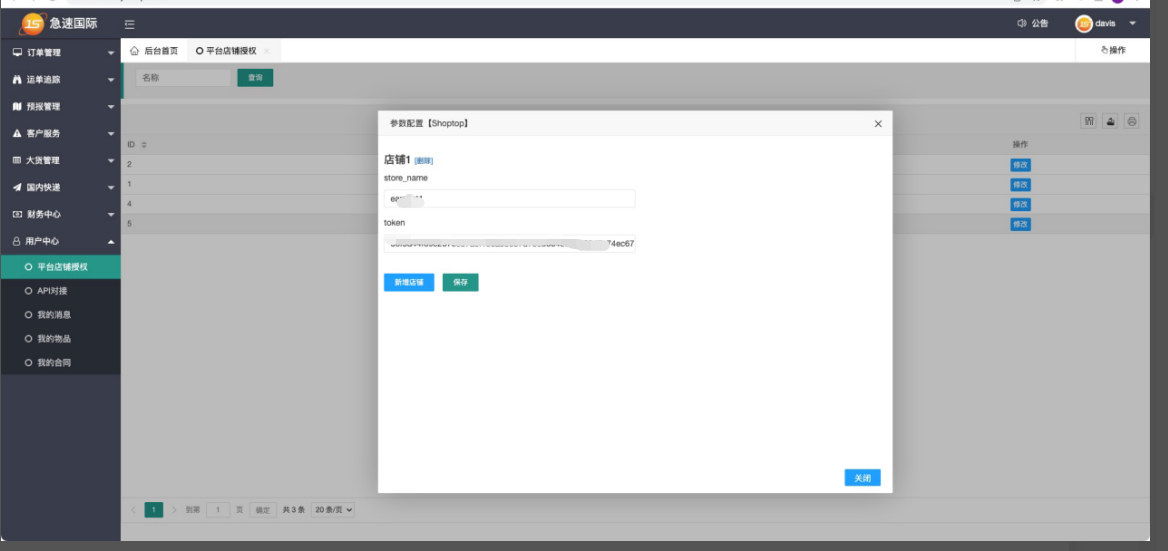Open the 公告 announcements speaker icon
Image resolution: width=1168 pixels, height=551 pixels.
1022,23
